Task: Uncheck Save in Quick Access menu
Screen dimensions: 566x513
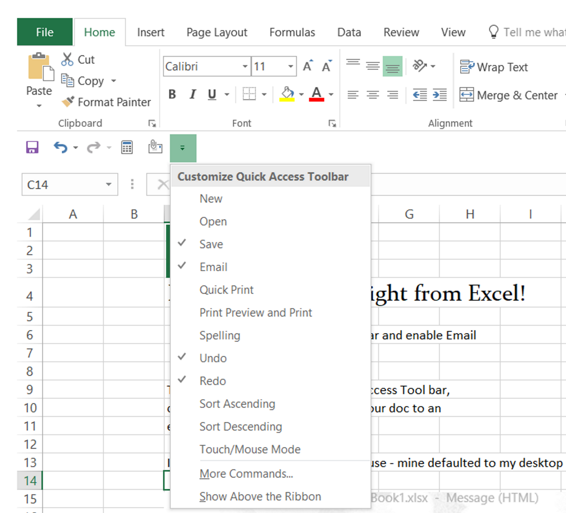Action: (271, 244)
